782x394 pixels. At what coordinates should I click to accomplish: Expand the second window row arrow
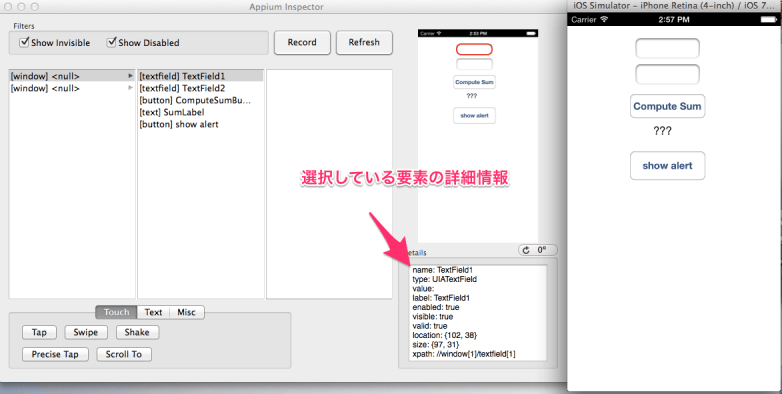tap(131, 88)
